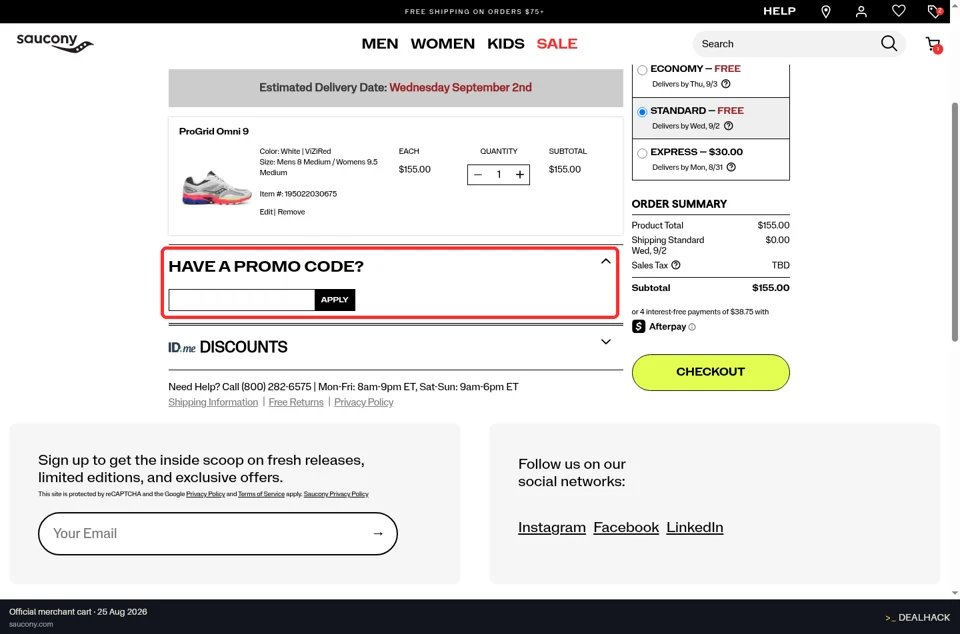Decrease quantity with minus button
This screenshot has height=634, width=960.
(478, 174)
